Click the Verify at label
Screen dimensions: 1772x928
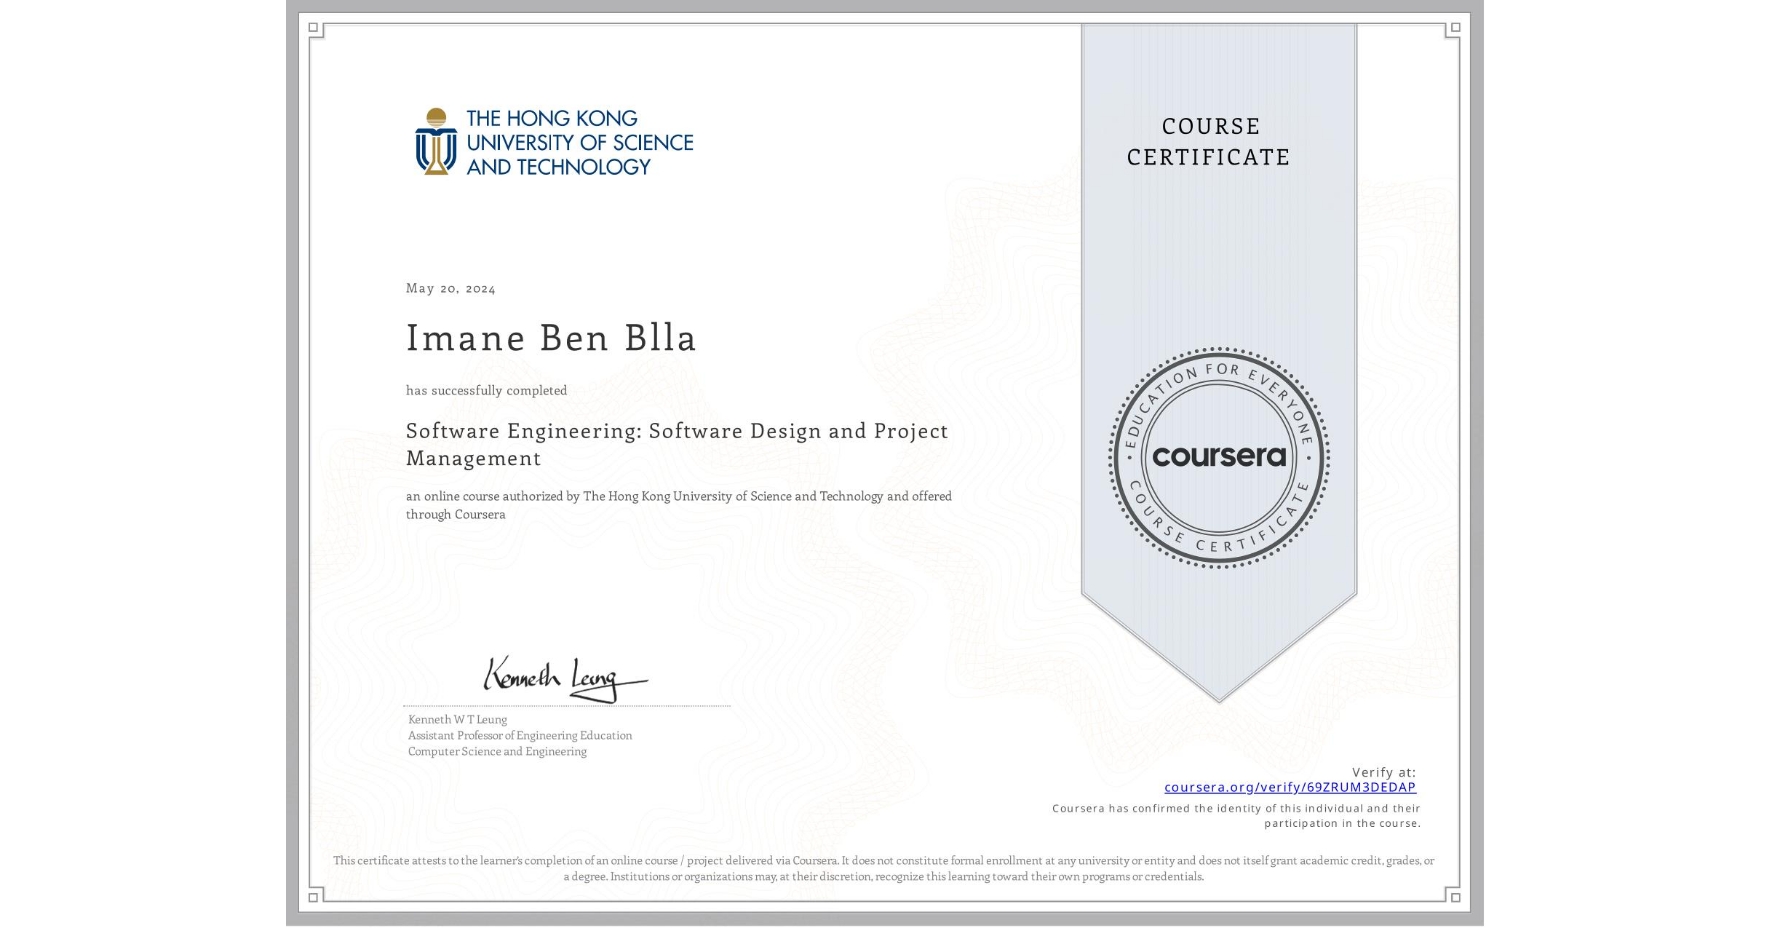(x=1384, y=770)
